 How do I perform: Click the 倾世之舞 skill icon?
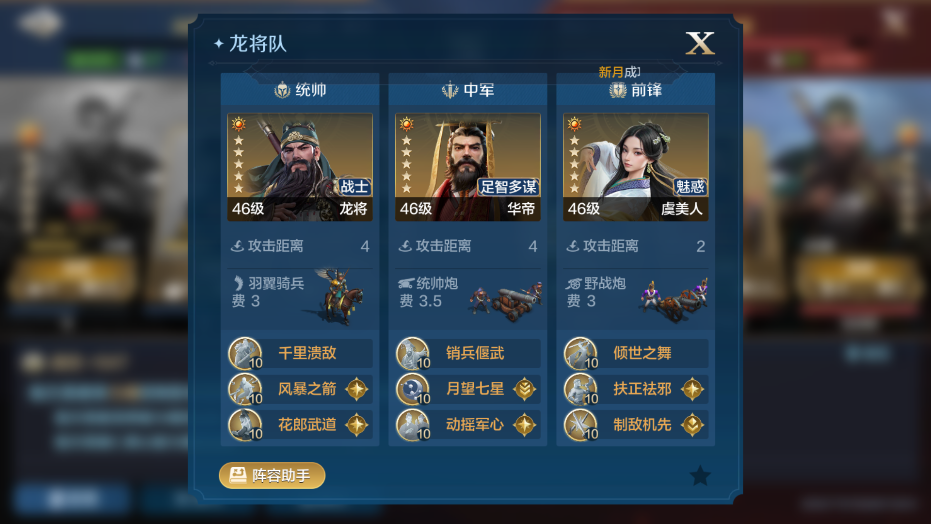pos(581,354)
